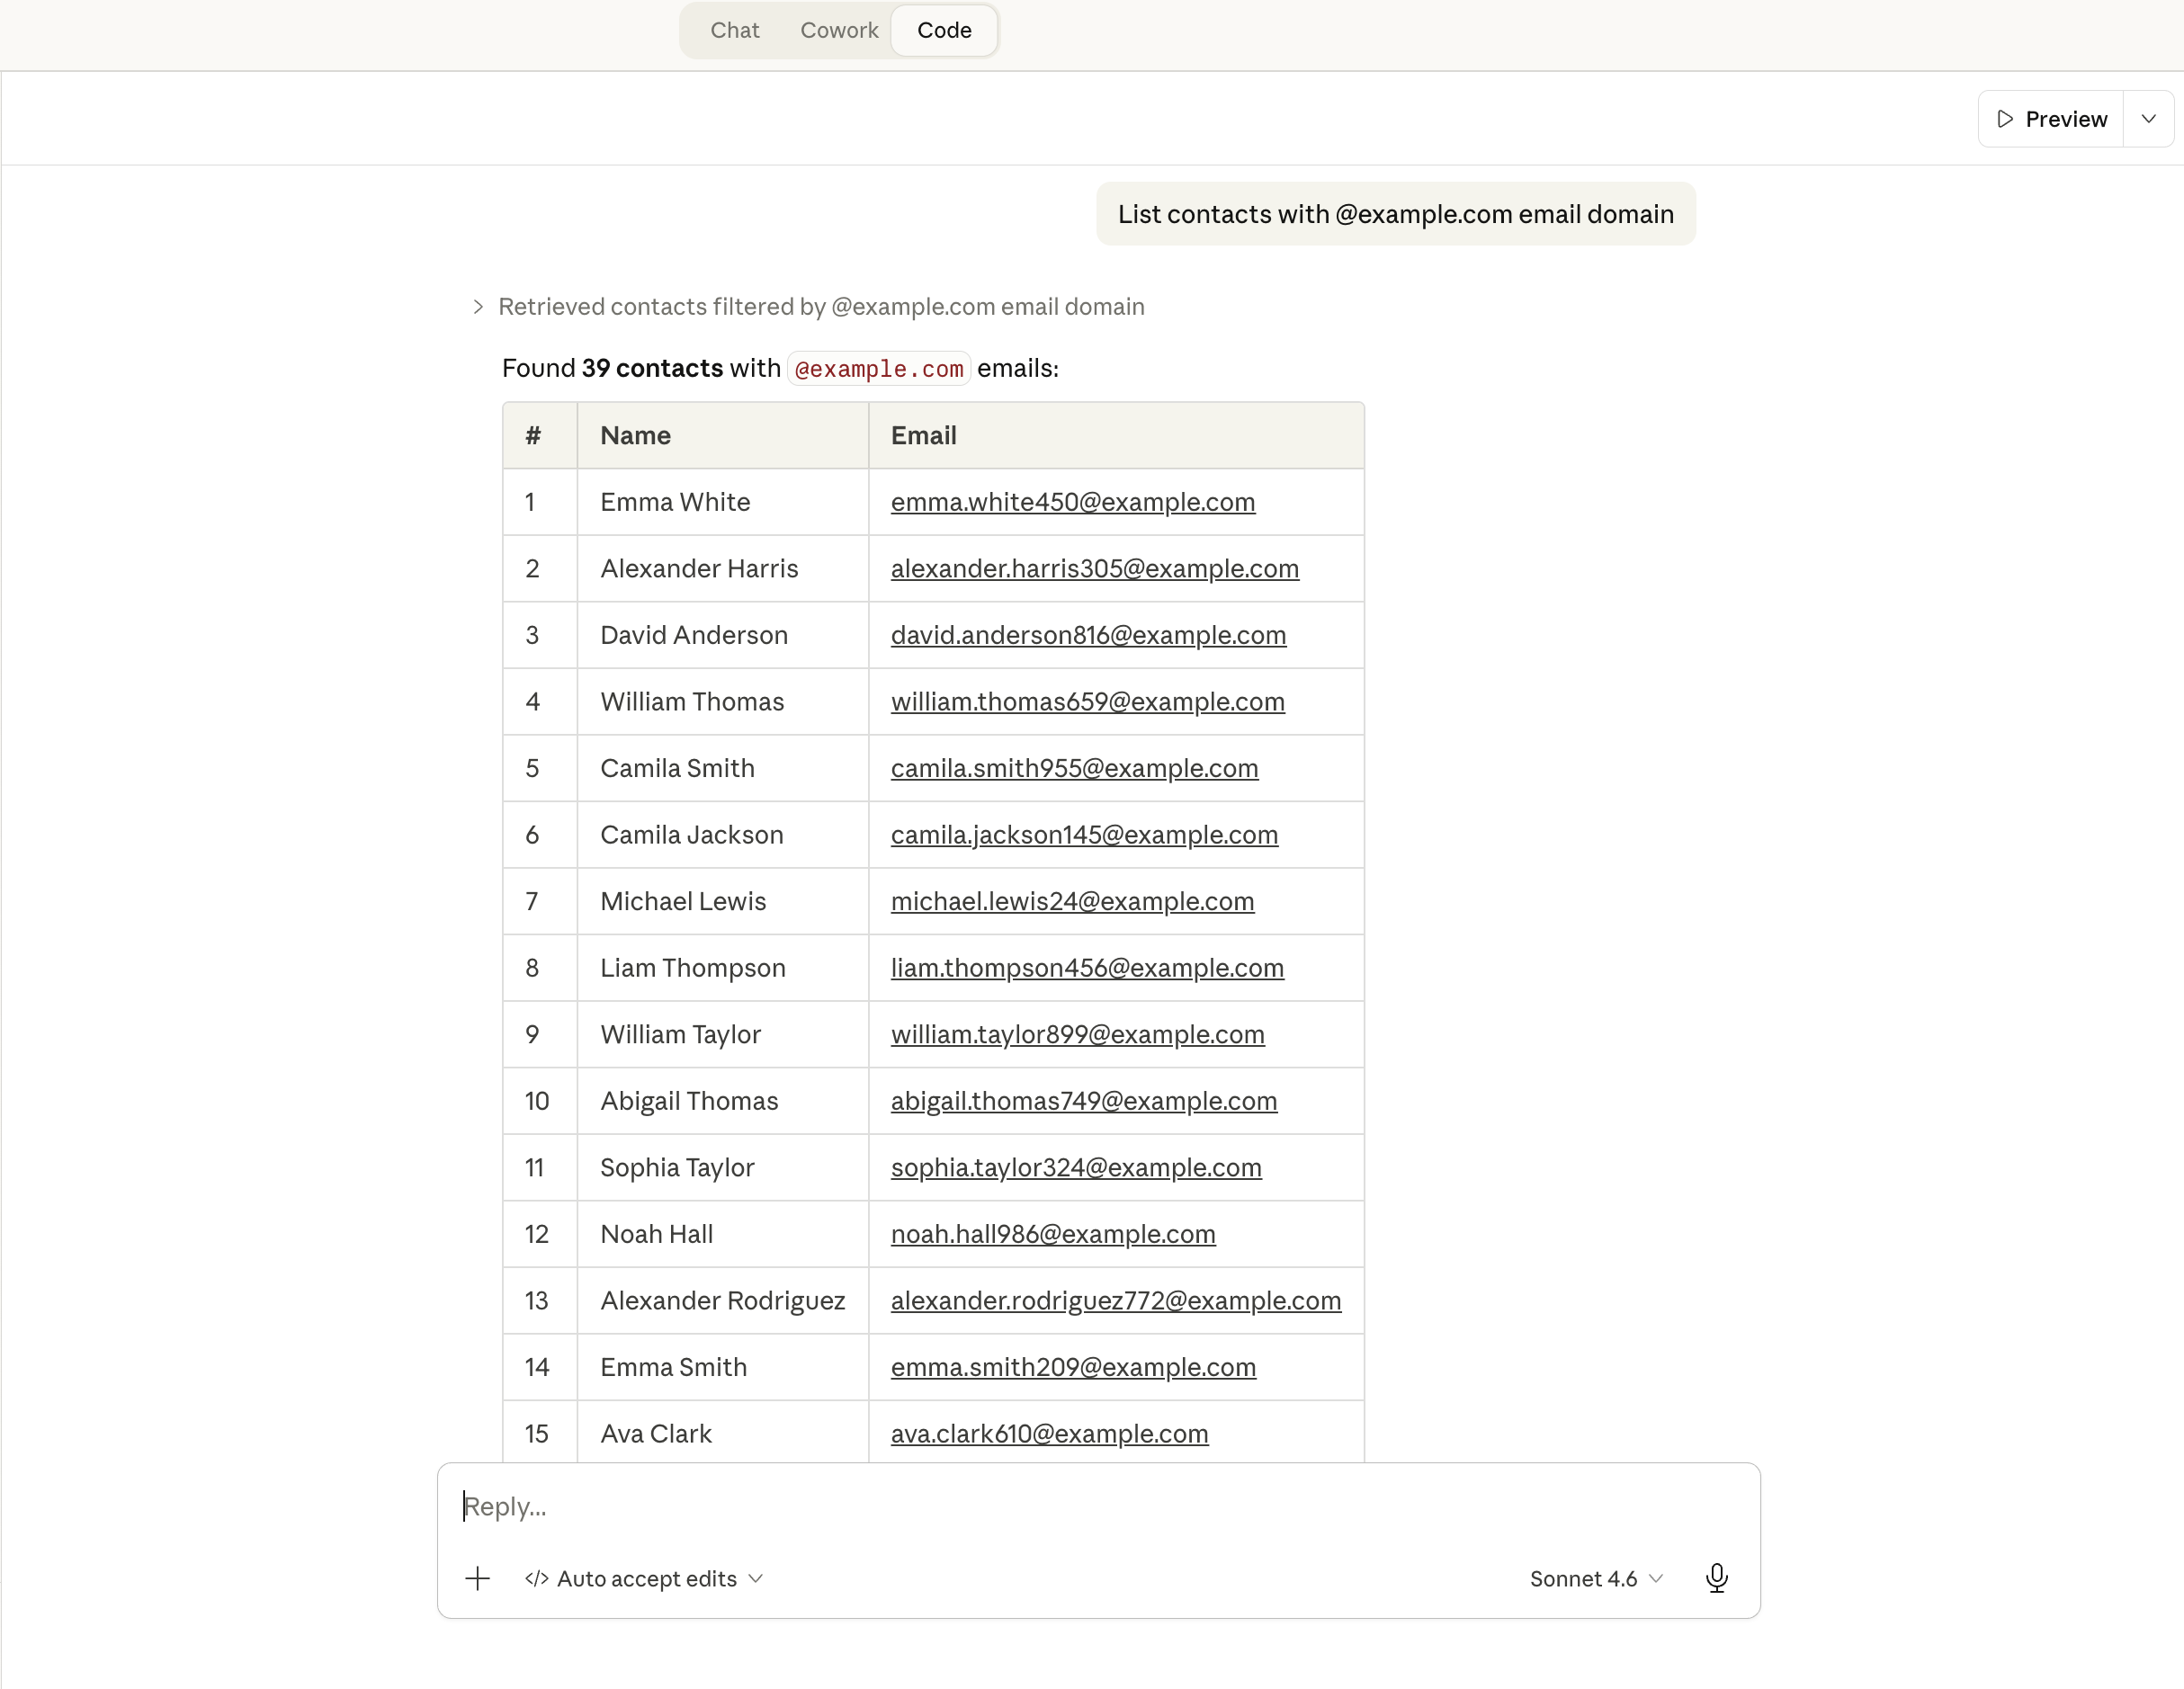Click ava.clark610@example.com email link
Viewport: 2184px width, 1689px height.
(x=1049, y=1434)
